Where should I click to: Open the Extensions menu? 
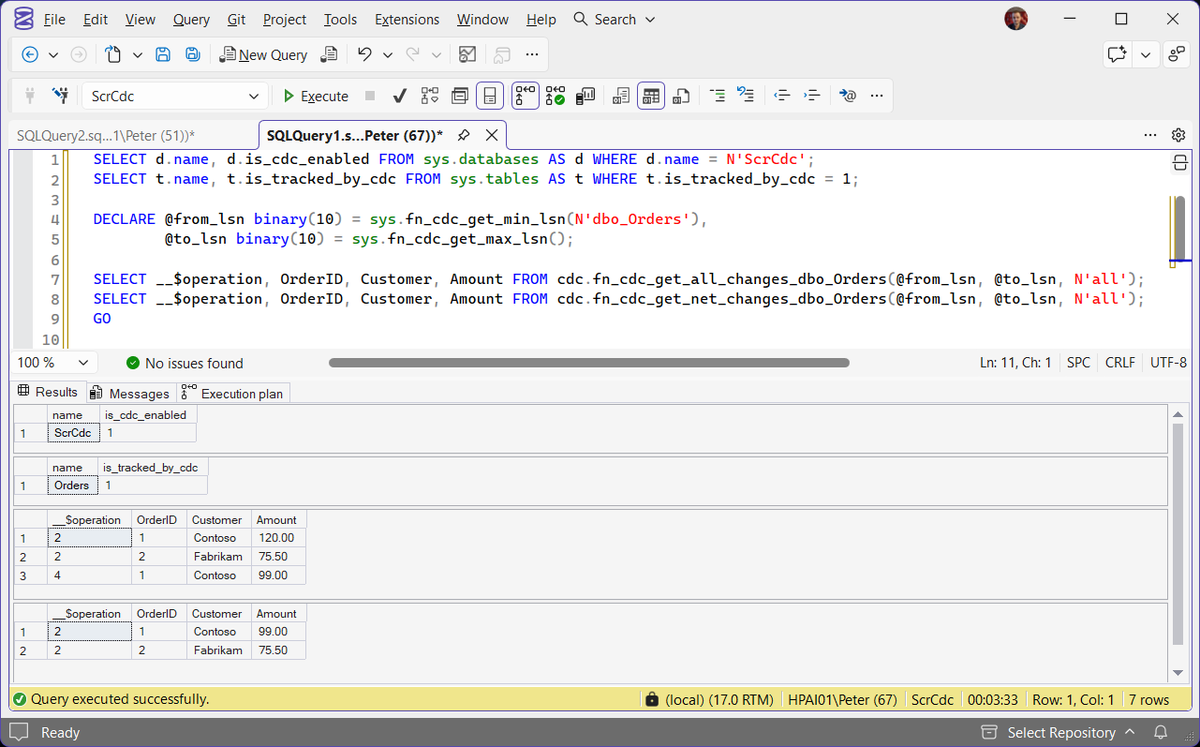click(407, 19)
